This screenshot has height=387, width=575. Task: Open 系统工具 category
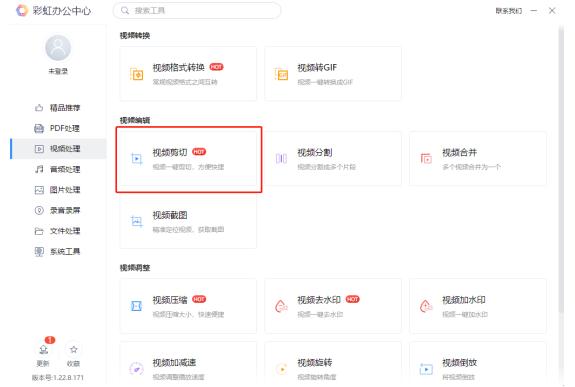[x=58, y=252]
